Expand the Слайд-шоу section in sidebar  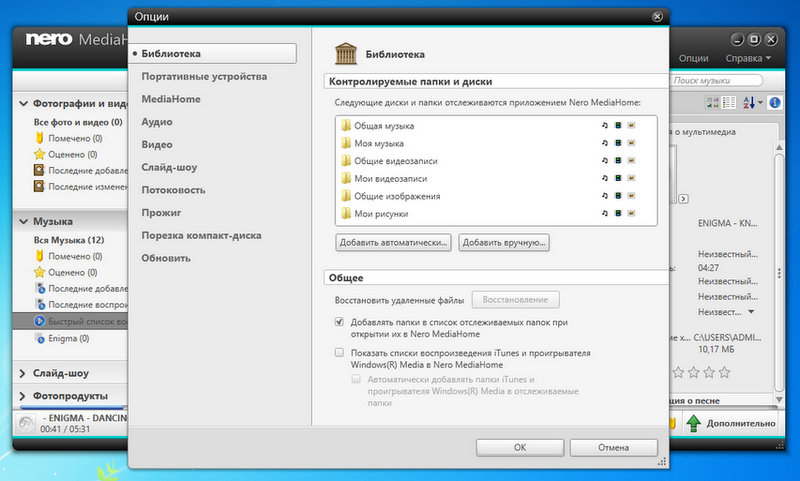point(22,373)
